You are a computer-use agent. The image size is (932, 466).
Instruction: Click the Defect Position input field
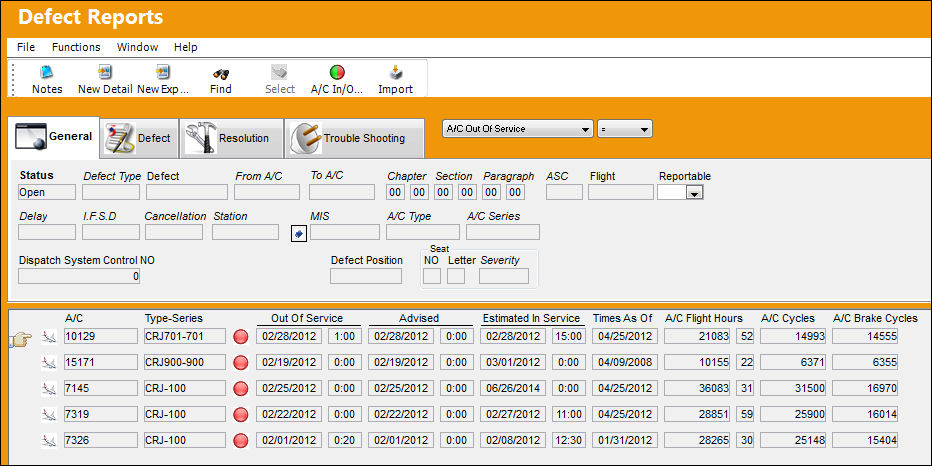point(366,276)
